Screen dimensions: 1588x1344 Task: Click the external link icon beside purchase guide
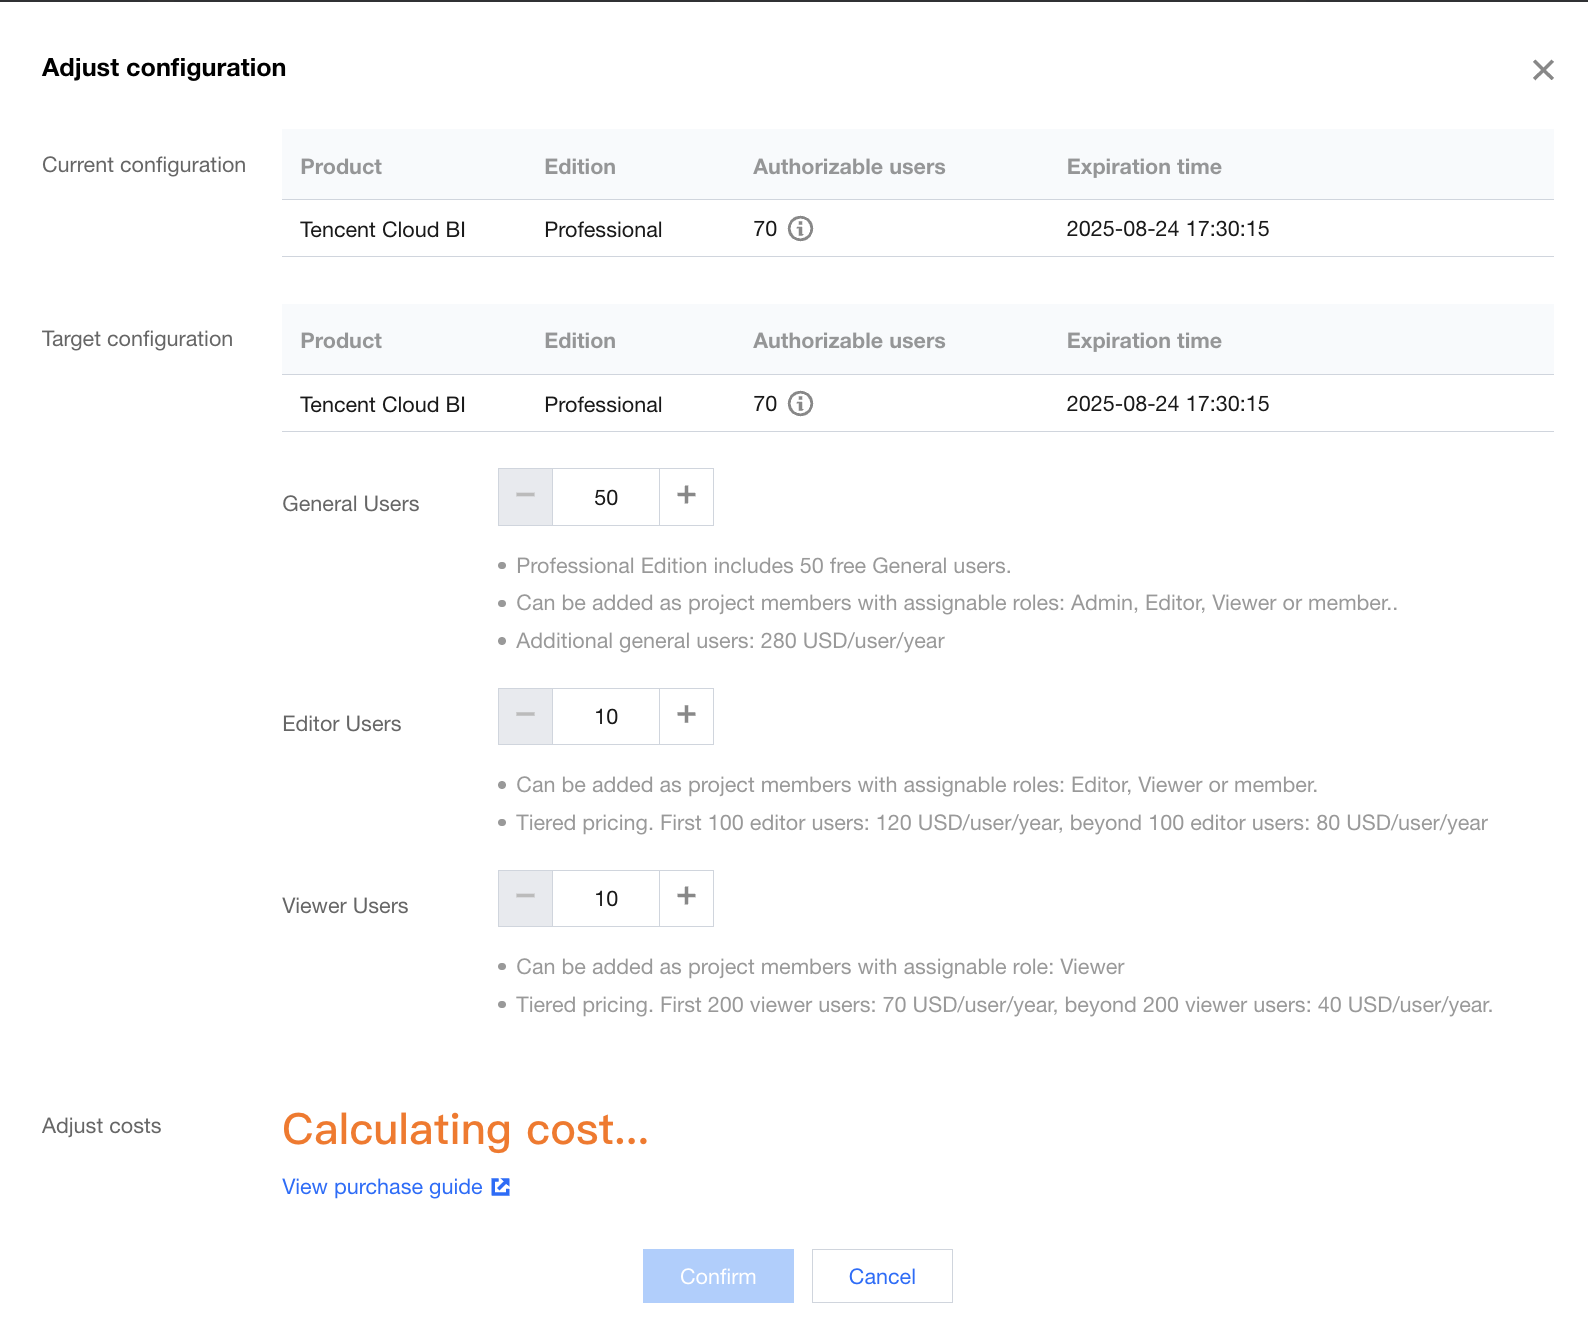coord(501,1187)
